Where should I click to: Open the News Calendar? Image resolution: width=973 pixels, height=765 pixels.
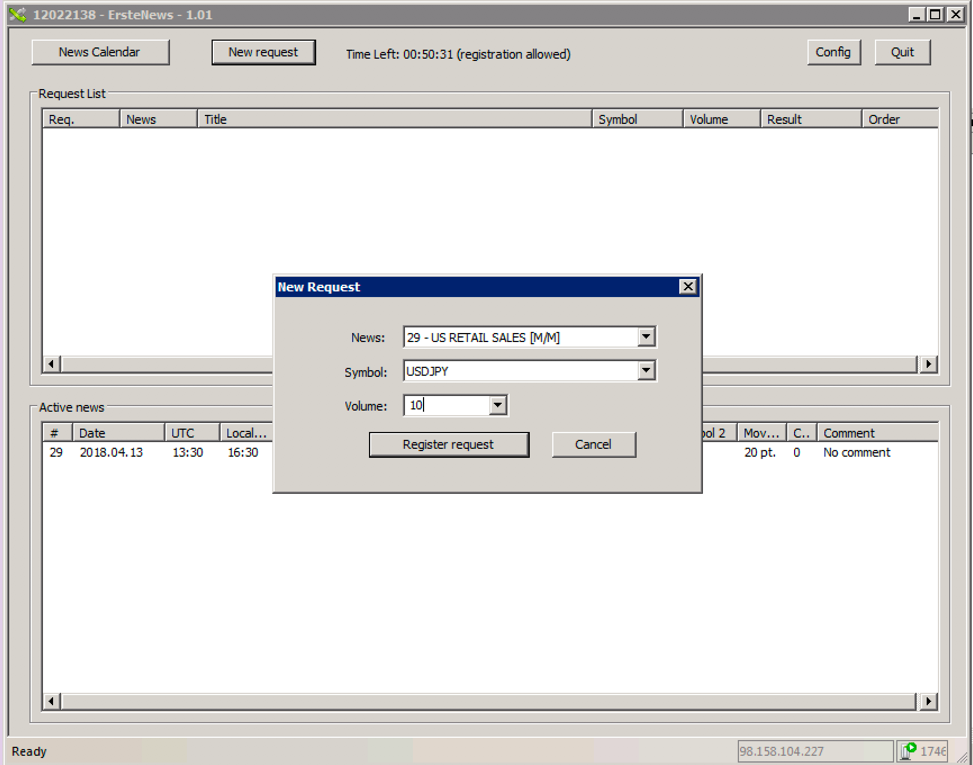point(100,52)
